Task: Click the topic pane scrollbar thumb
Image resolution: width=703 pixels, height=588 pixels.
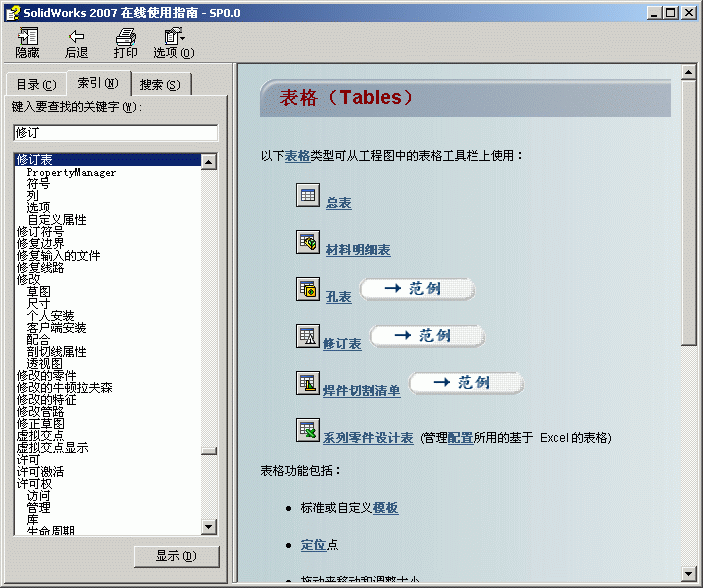Action: click(688, 213)
